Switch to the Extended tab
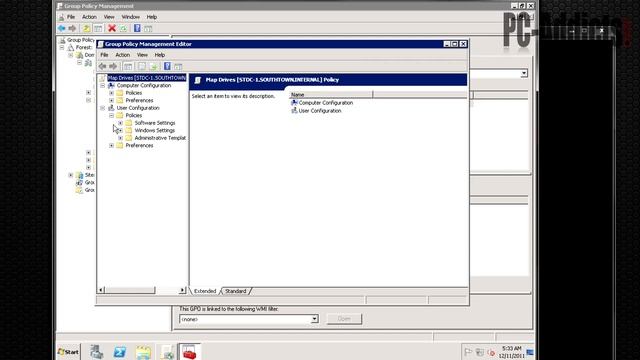Image resolution: width=640 pixels, height=360 pixels. pos(205,291)
